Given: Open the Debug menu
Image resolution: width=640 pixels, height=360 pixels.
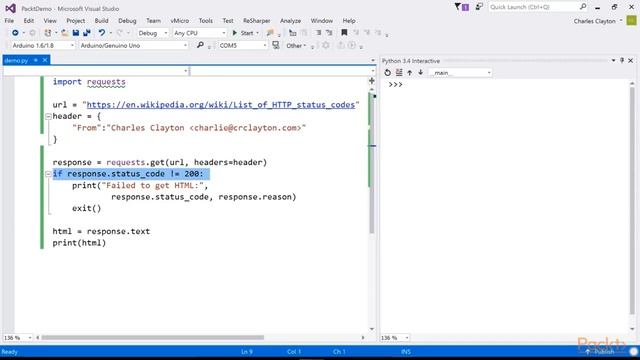Looking at the screenshot, I should (x=127, y=20).
